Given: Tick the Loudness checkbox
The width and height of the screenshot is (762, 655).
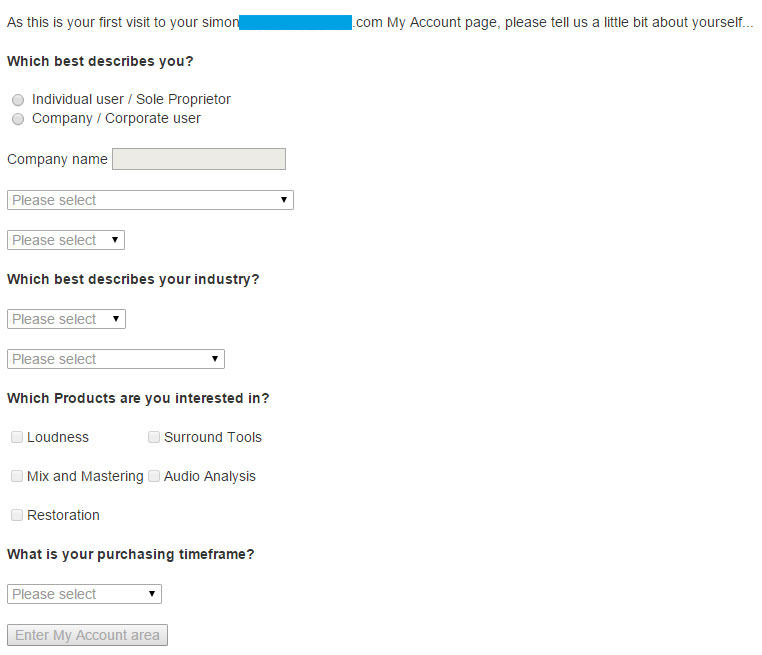Looking at the screenshot, I should click(17, 437).
